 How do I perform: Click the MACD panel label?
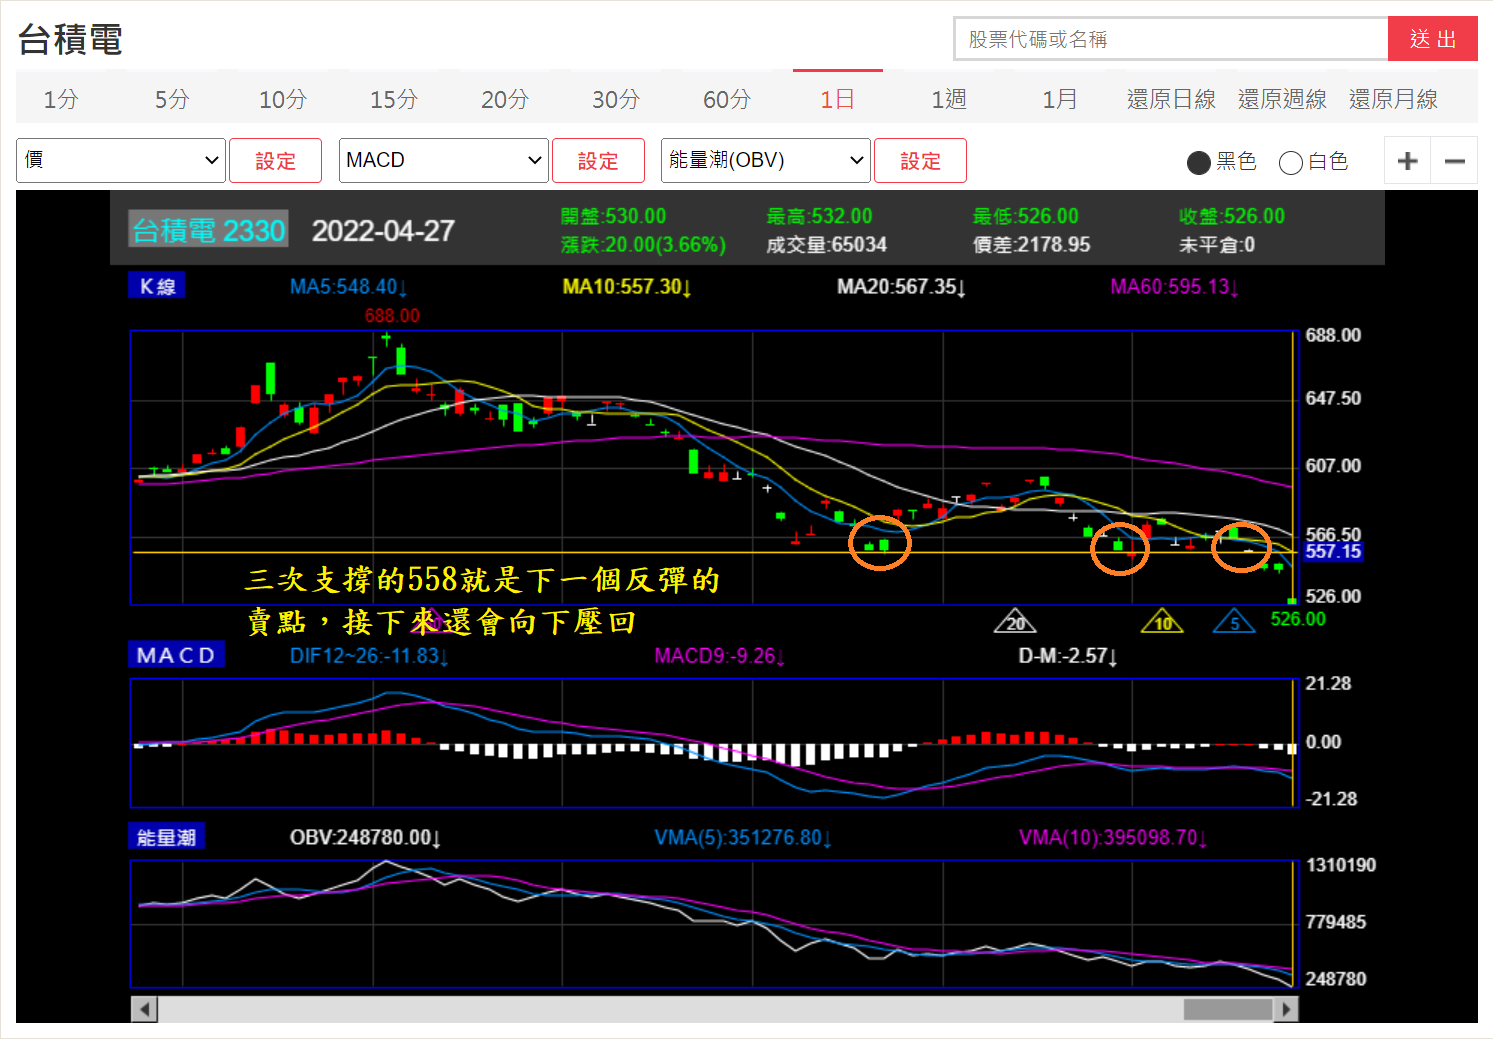tap(176, 655)
